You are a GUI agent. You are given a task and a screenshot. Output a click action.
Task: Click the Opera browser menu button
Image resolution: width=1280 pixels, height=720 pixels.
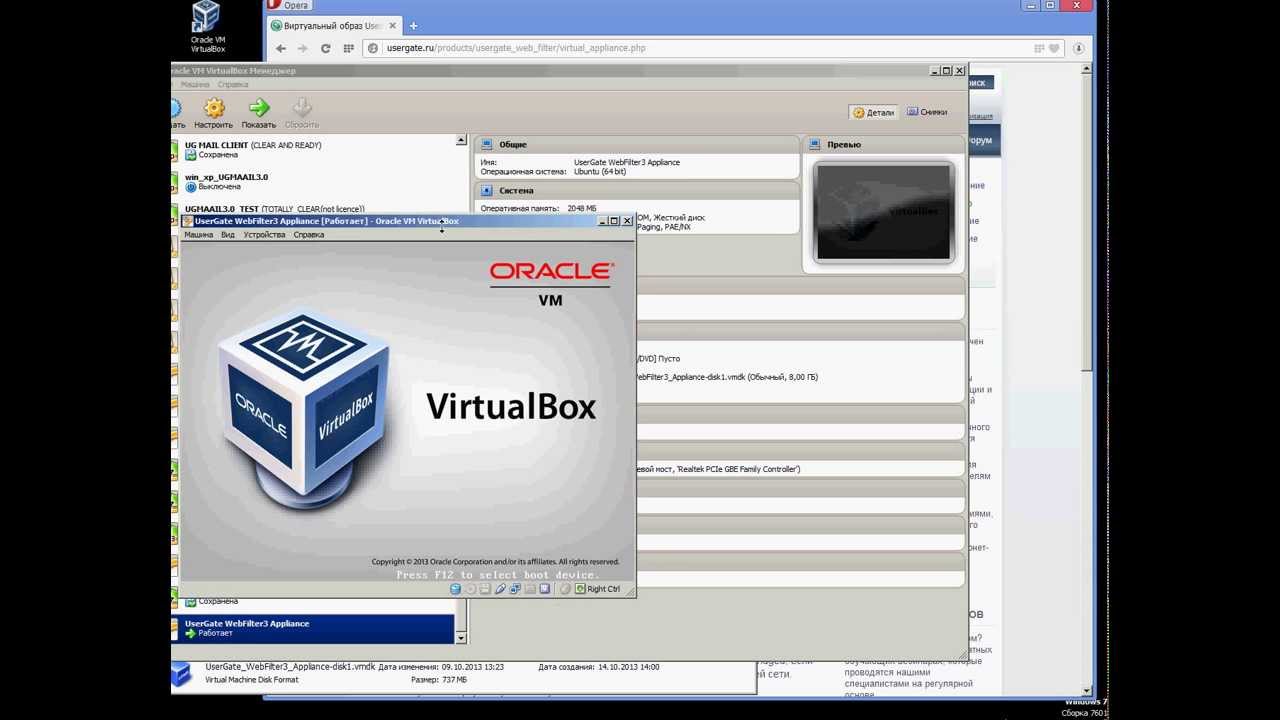[288, 5]
